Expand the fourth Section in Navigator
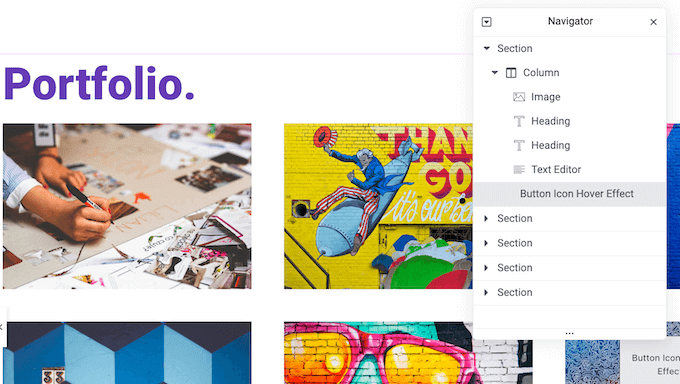Viewport: 680px width, 384px height. tap(486, 268)
